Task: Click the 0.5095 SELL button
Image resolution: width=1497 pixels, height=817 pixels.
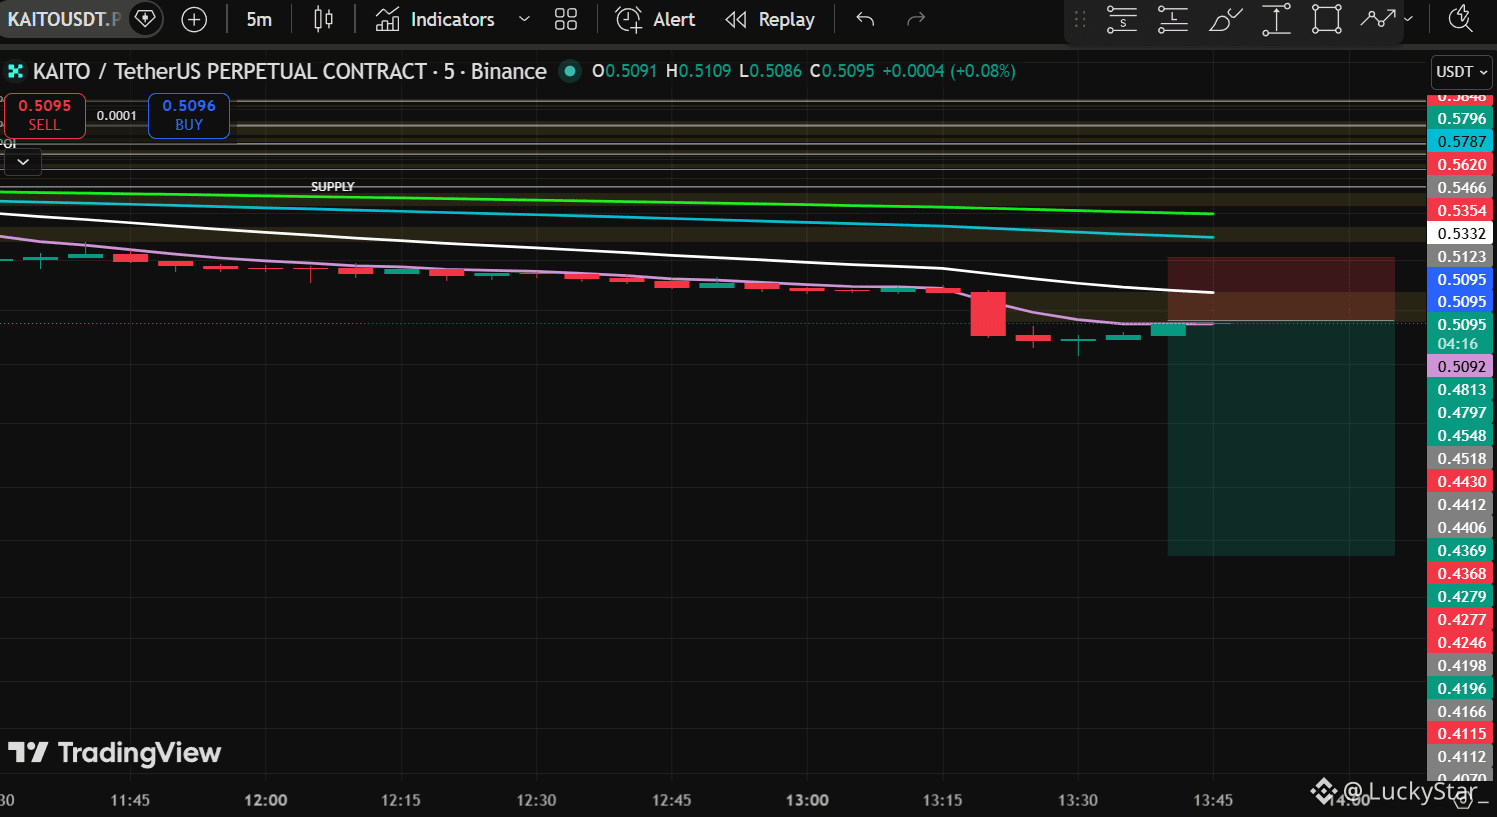Action: pos(44,115)
